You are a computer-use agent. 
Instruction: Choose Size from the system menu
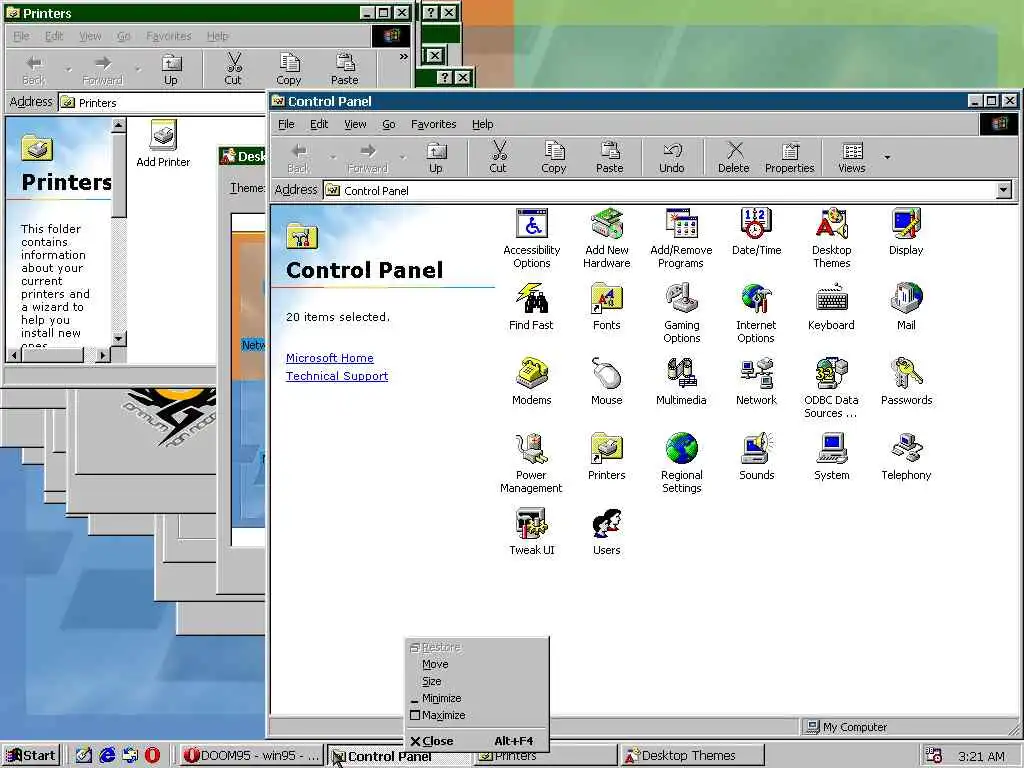click(x=476, y=681)
